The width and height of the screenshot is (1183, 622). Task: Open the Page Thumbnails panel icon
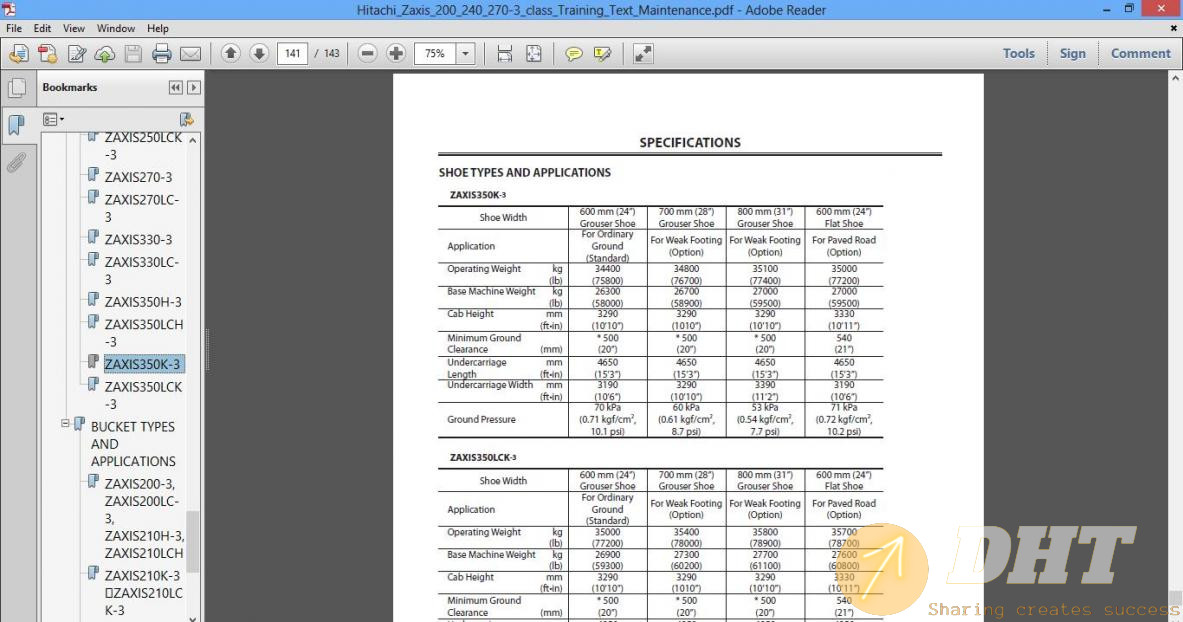coord(17,88)
